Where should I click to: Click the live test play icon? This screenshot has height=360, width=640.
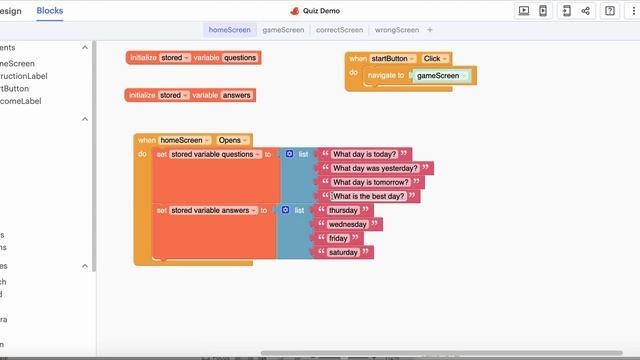pyautogui.click(x=524, y=11)
